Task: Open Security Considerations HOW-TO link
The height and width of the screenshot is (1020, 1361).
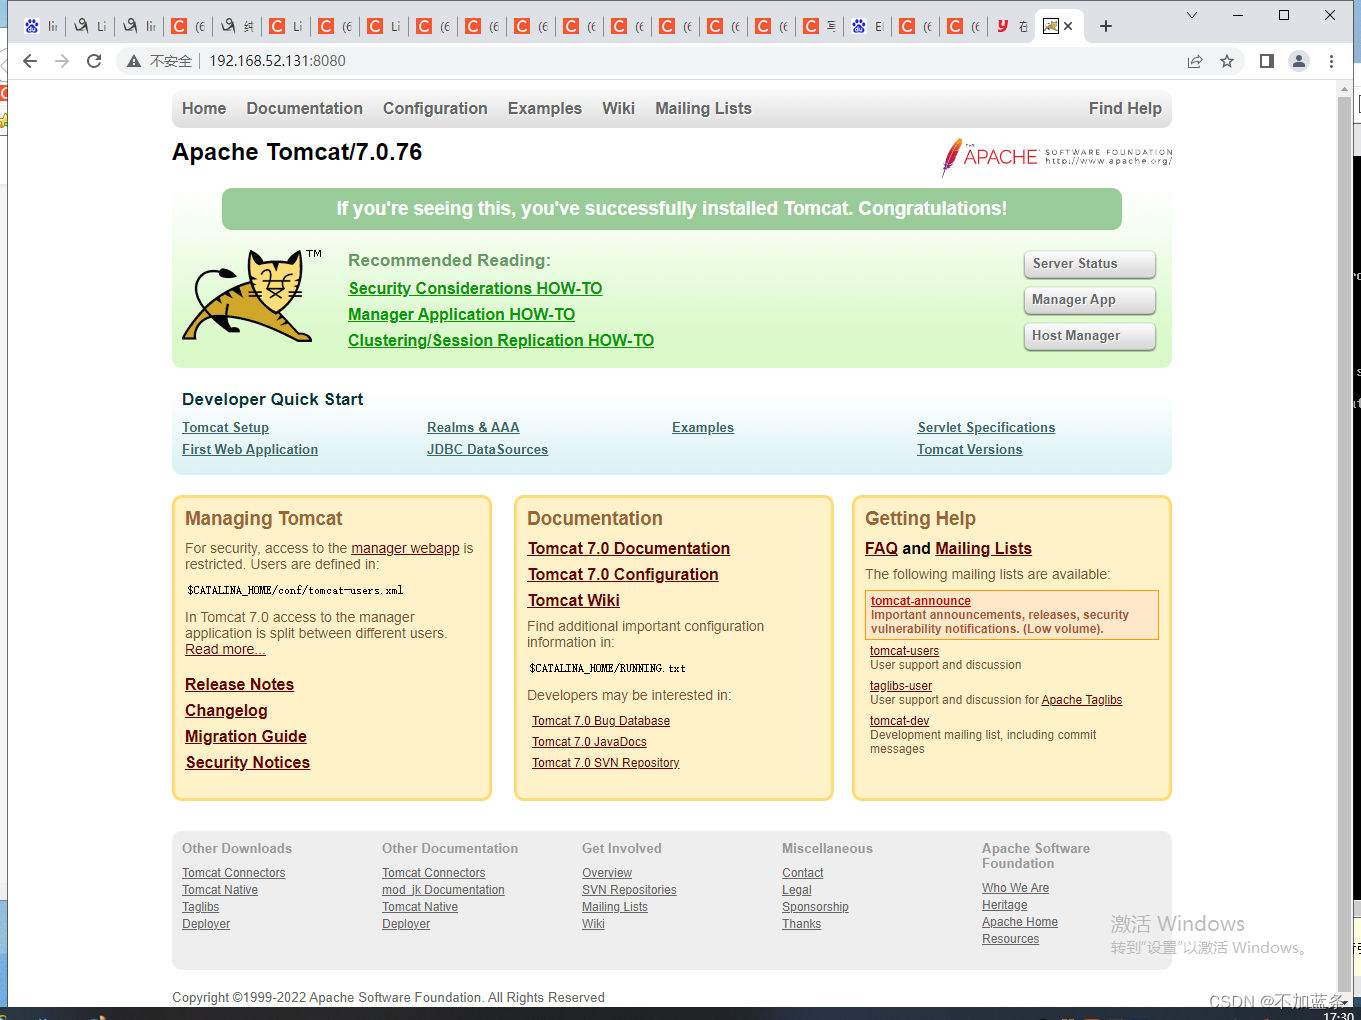Action: [x=475, y=288]
